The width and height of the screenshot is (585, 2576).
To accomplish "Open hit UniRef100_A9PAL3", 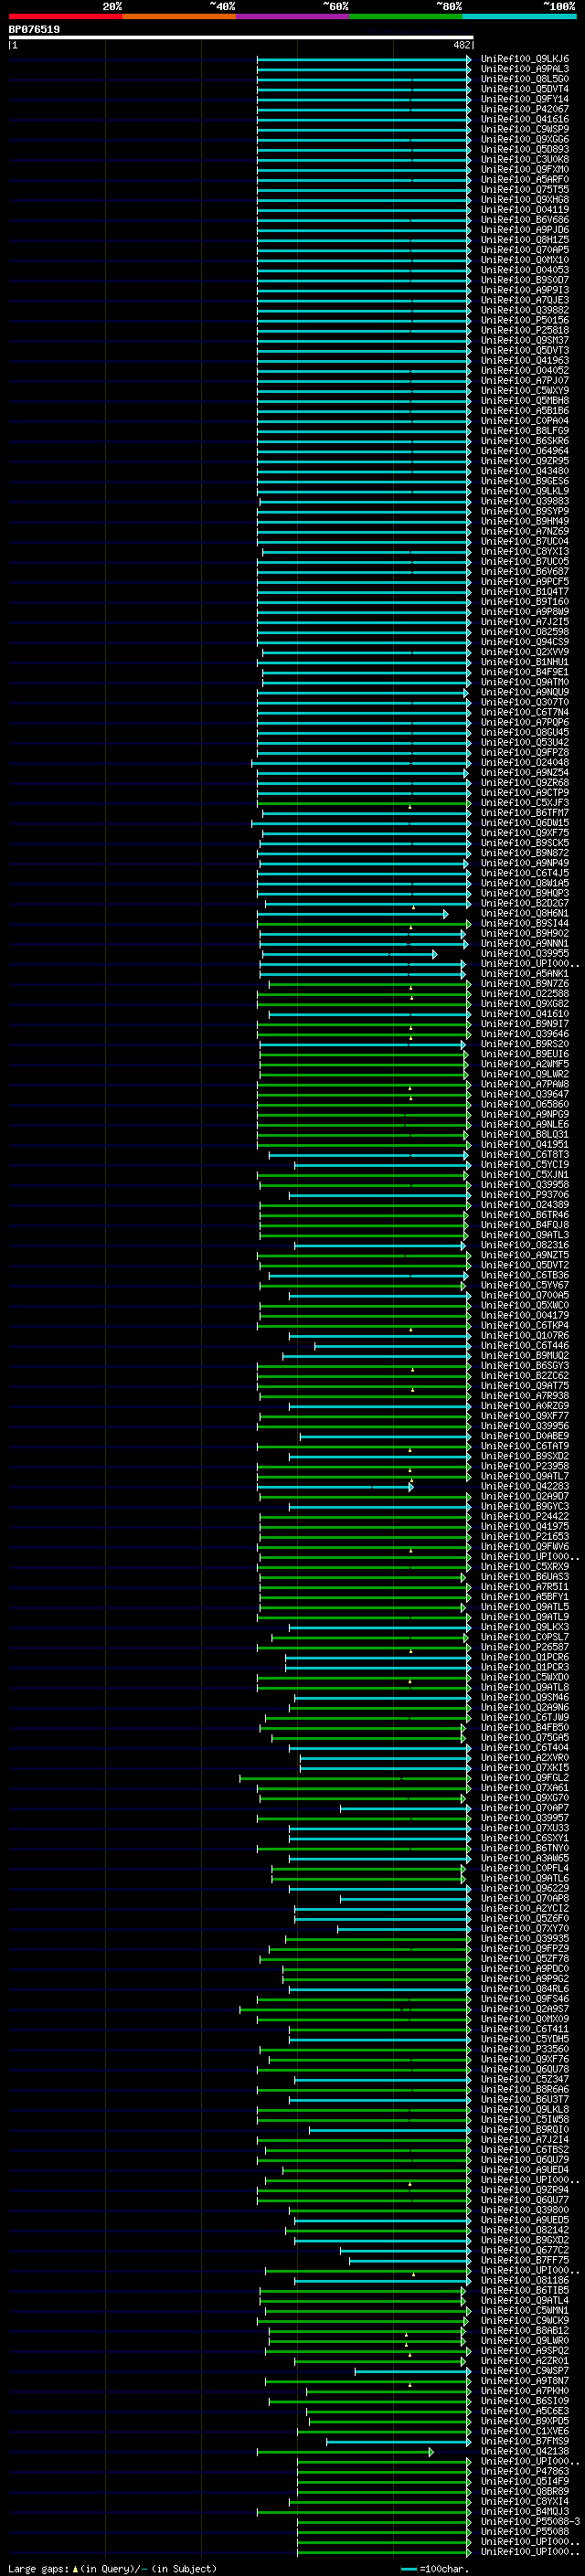I will (525, 70).
